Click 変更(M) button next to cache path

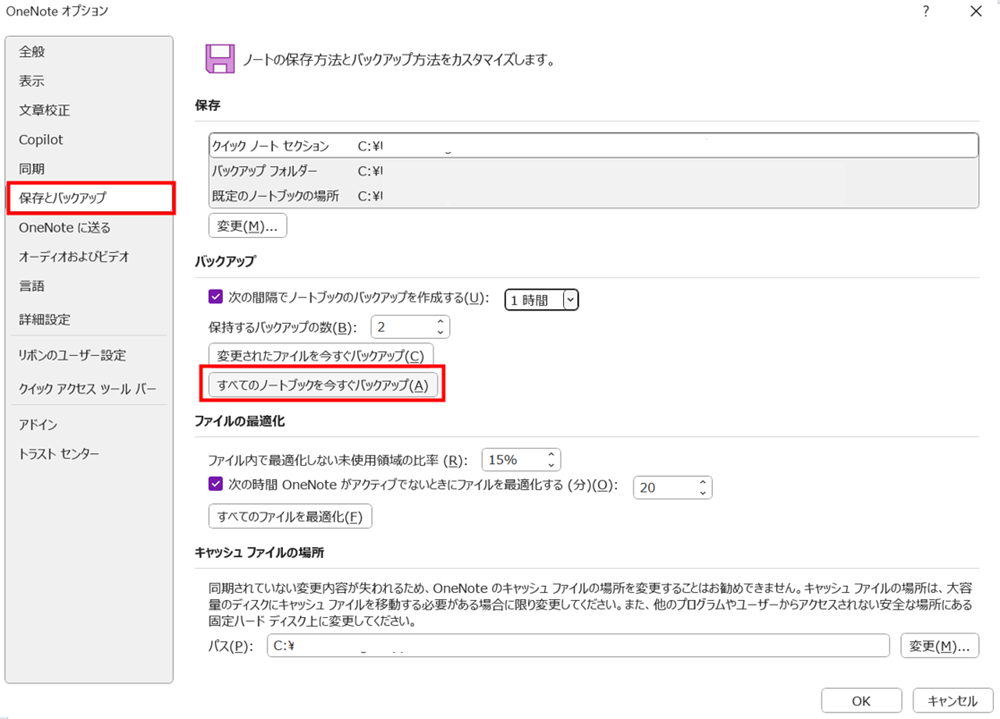939,646
